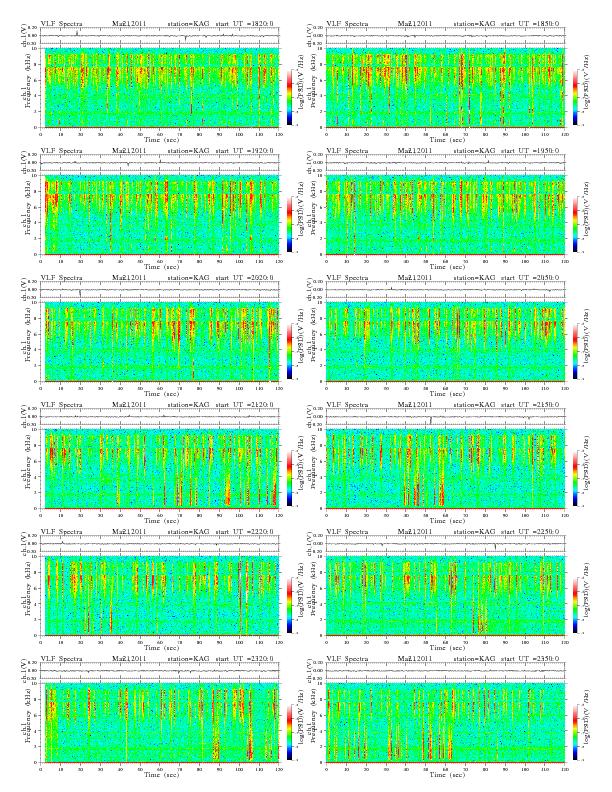Click the 'start UT =2020:0' title text

coord(245,278)
